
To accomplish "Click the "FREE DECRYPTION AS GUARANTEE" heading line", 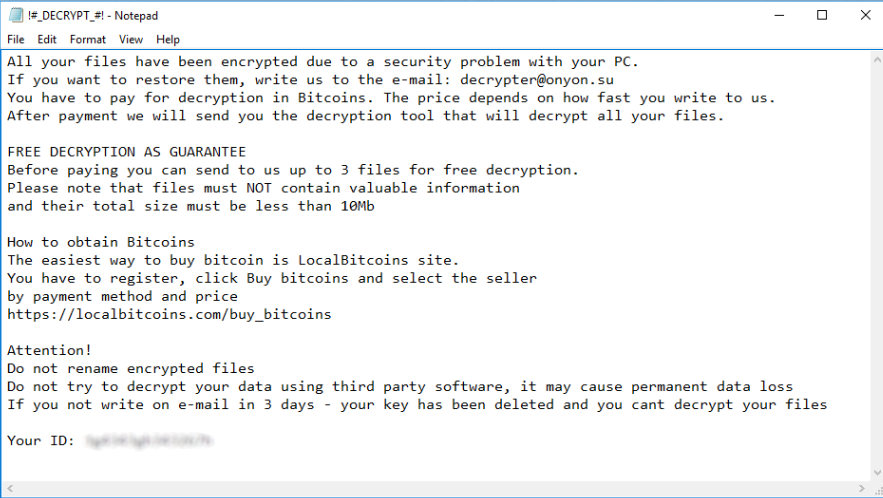I will pyautogui.click(x=126, y=152).
